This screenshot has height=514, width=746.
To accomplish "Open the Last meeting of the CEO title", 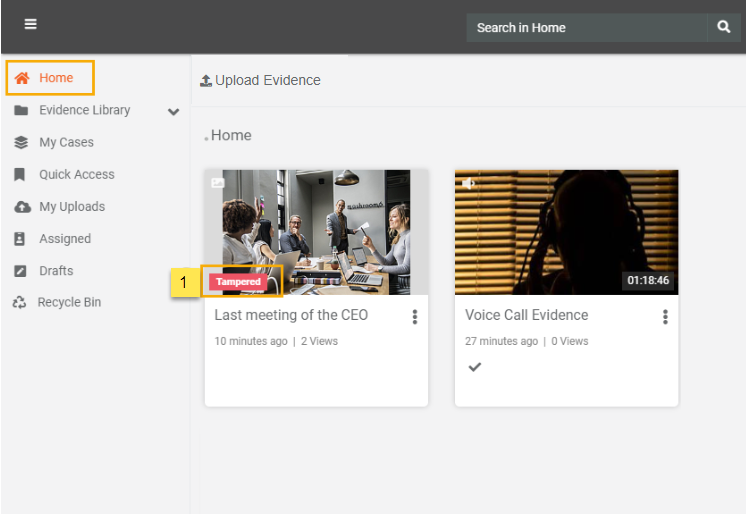I will (291, 315).
